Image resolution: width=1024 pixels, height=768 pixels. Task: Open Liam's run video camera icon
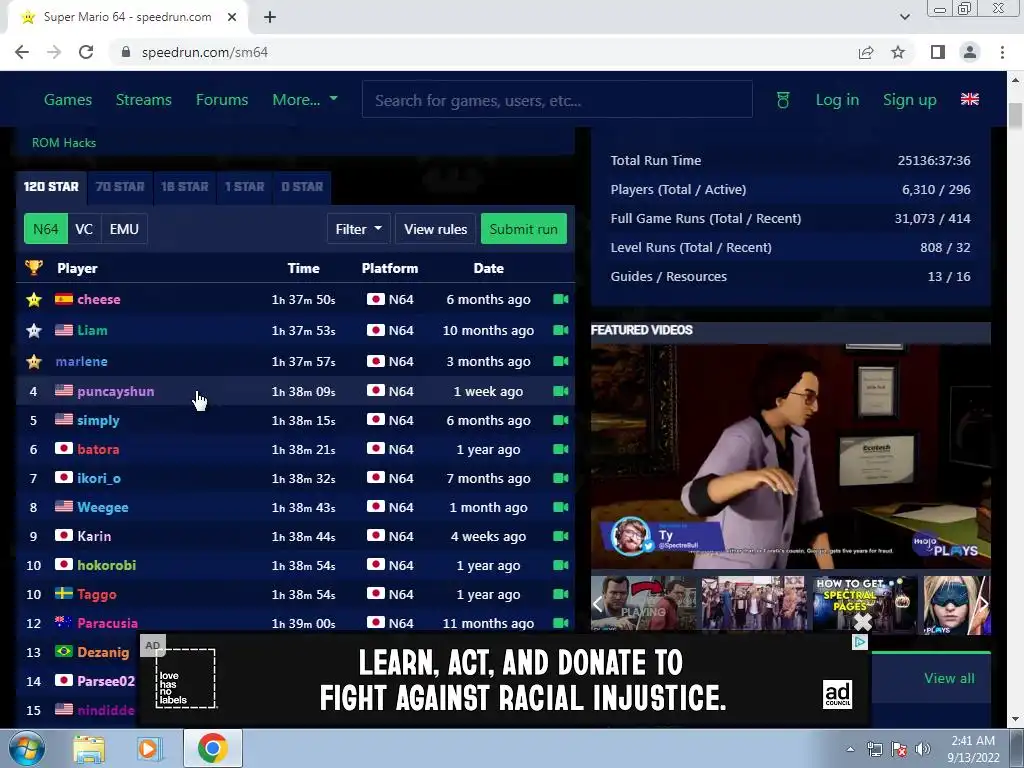pyautogui.click(x=560, y=330)
